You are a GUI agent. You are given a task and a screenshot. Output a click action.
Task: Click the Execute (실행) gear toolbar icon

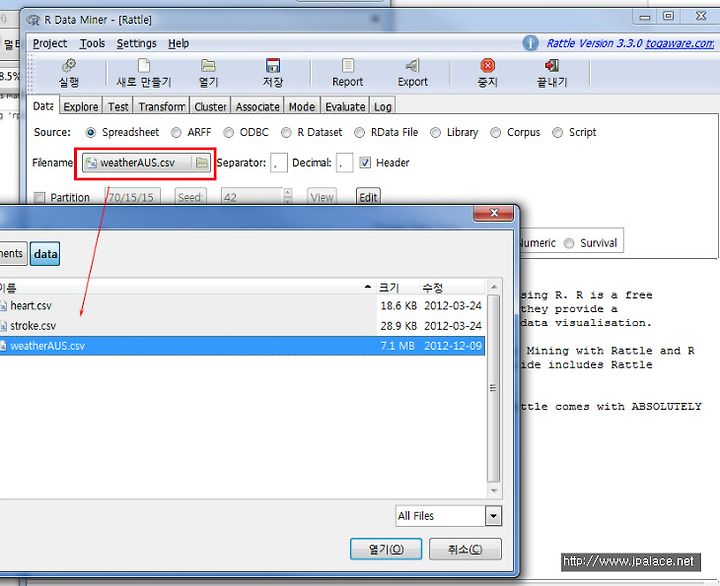click(x=69, y=65)
